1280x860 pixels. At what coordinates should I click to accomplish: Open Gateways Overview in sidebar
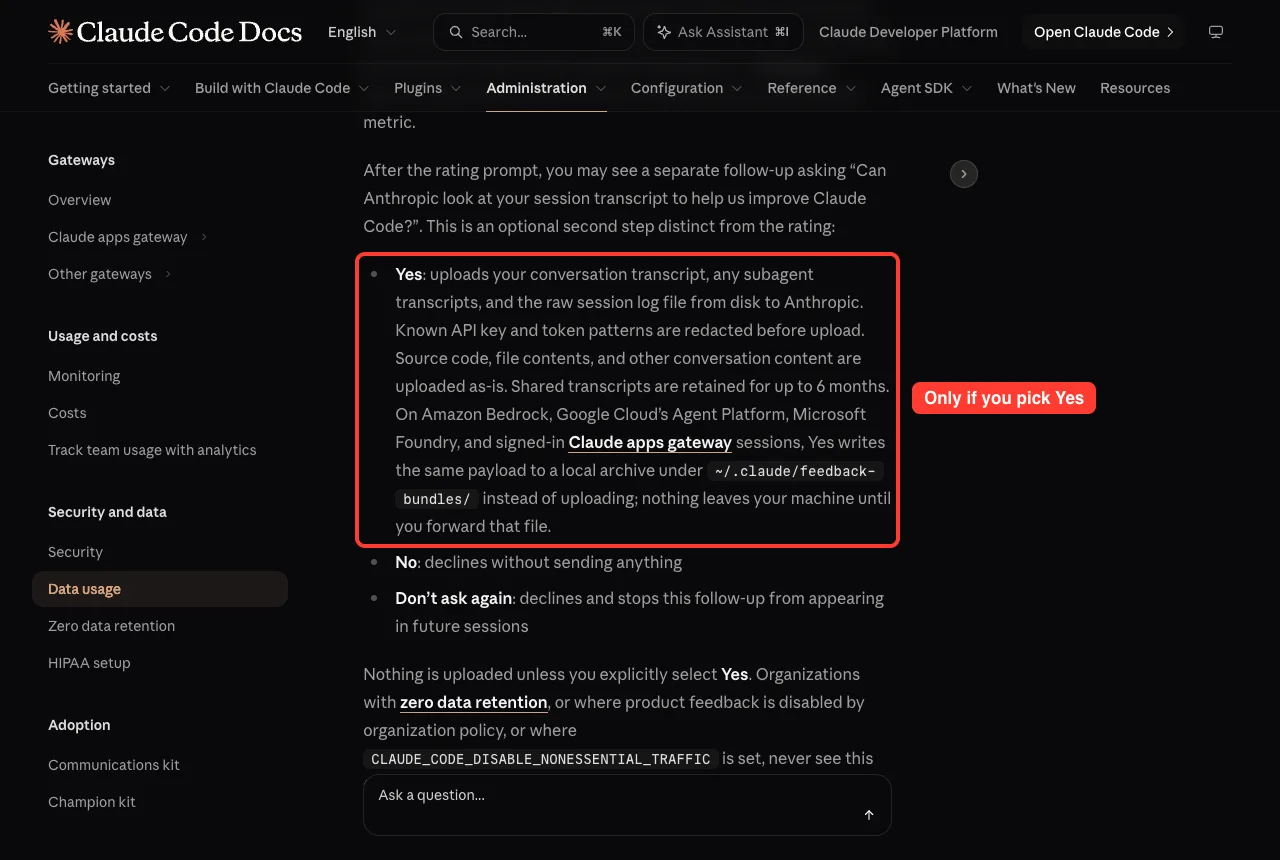click(x=80, y=200)
